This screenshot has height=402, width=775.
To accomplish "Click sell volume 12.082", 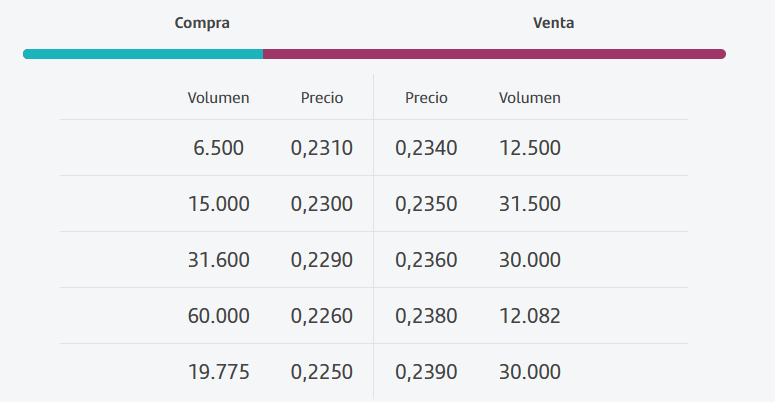I will point(530,316).
